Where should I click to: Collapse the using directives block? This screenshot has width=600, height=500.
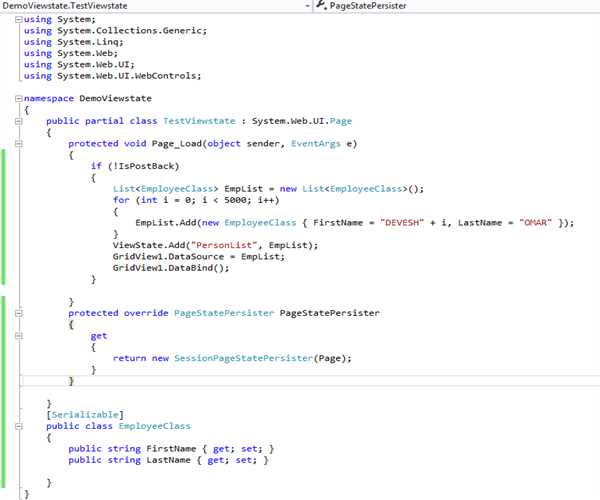(19, 19)
